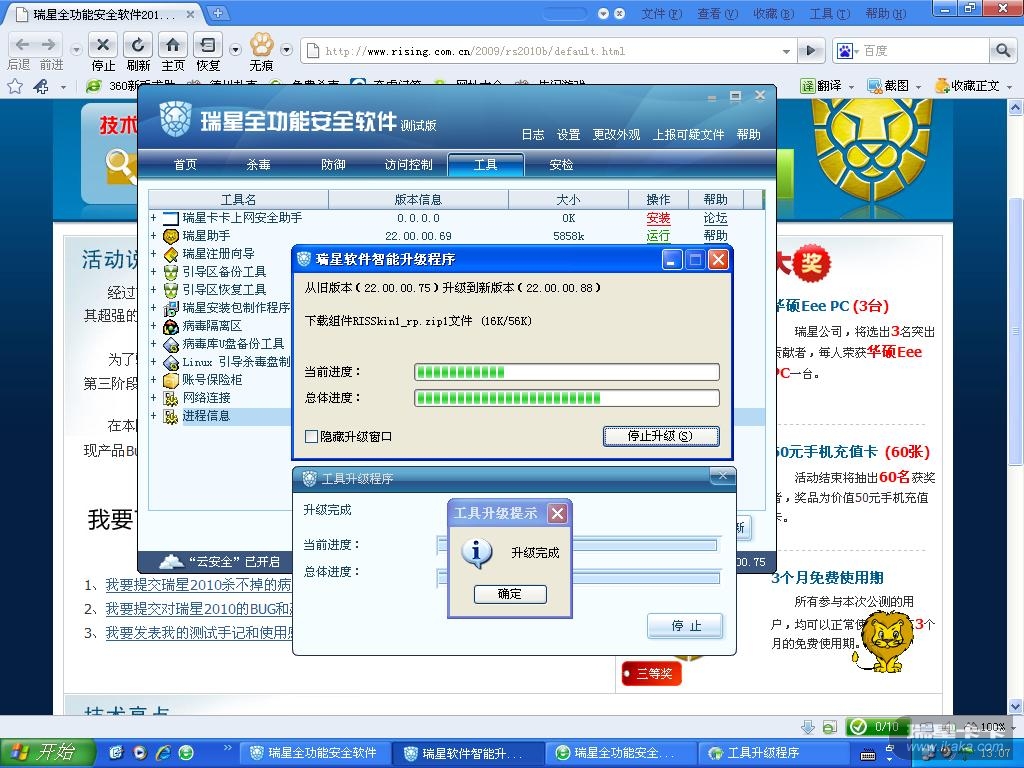Click the 病毒隔离区 icon in tool list
This screenshot has width=1024, height=768.
pos(170,326)
